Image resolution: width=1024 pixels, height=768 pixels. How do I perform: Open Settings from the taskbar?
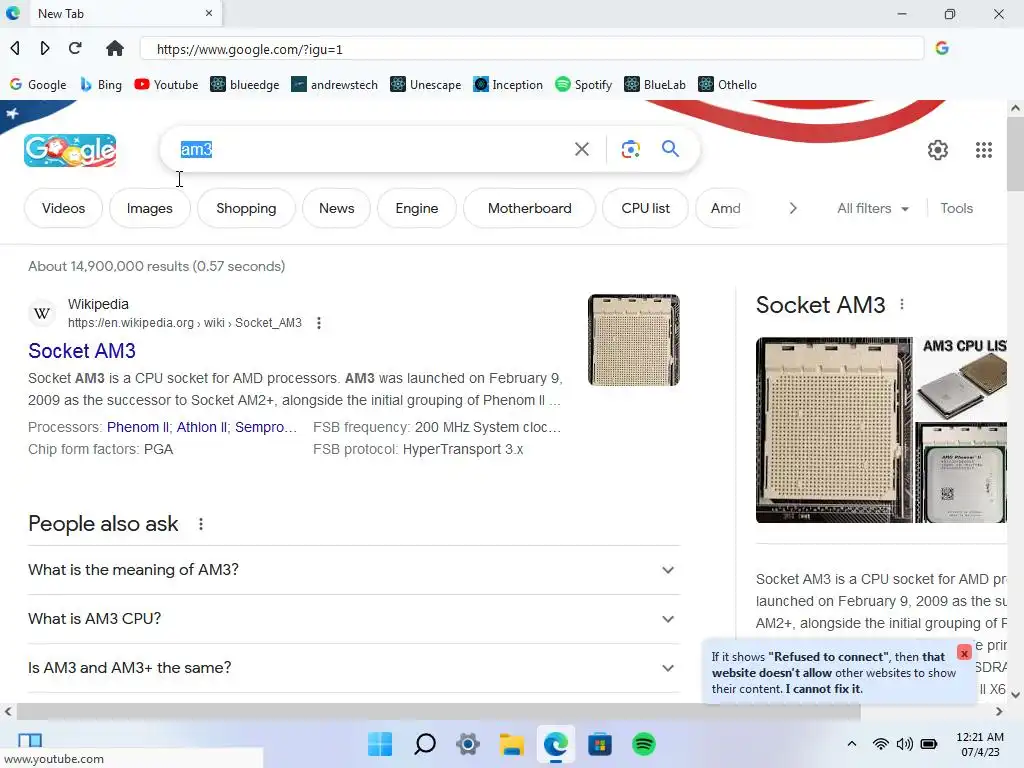tap(468, 744)
